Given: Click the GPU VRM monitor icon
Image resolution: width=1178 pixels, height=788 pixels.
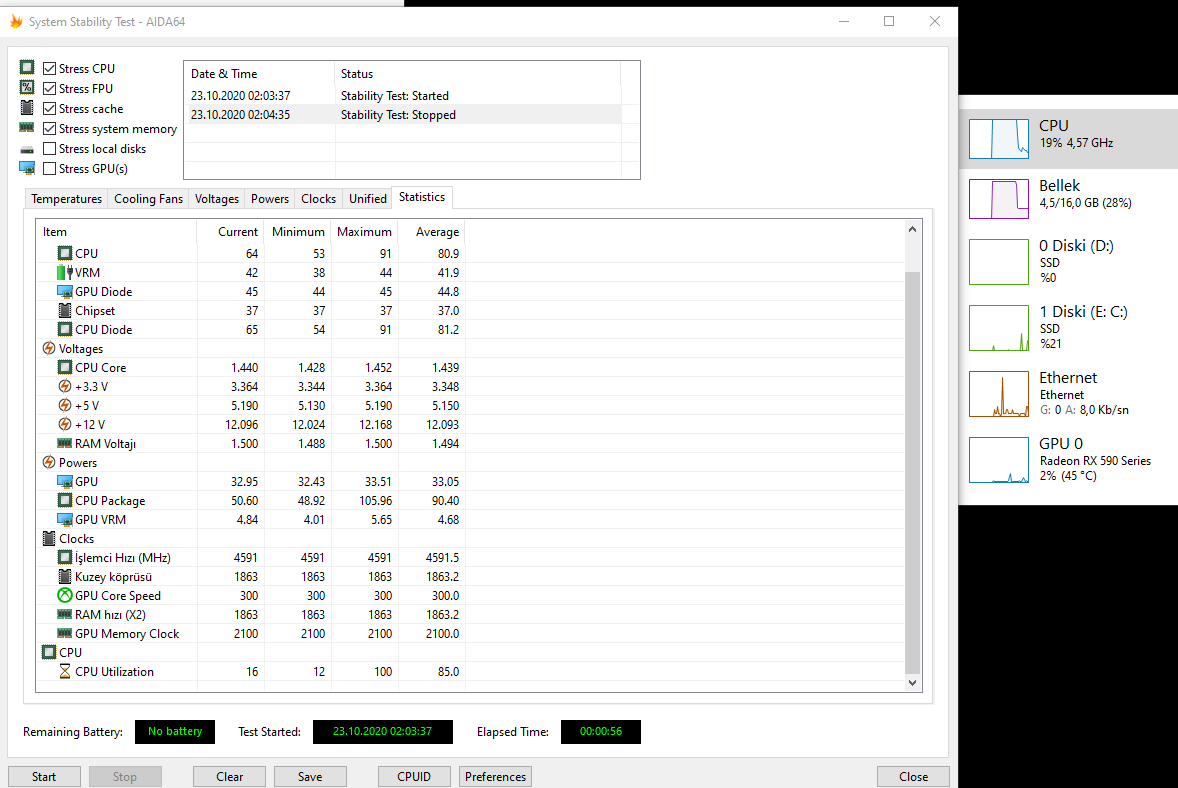Looking at the screenshot, I should pos(65,519).
